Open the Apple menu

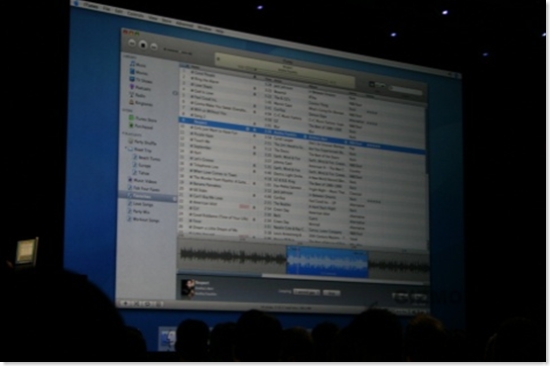[x=75, y=4]
